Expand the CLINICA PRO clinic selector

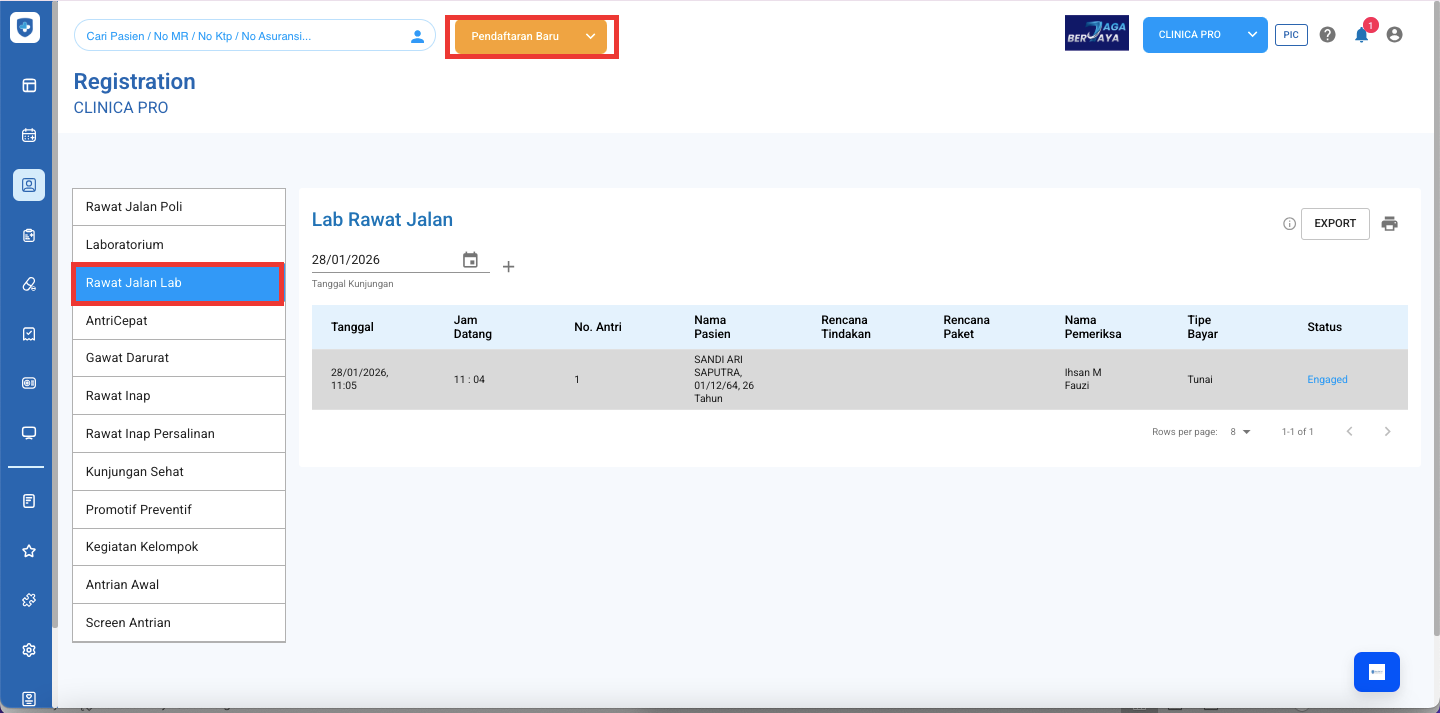tap(1252, 35)
